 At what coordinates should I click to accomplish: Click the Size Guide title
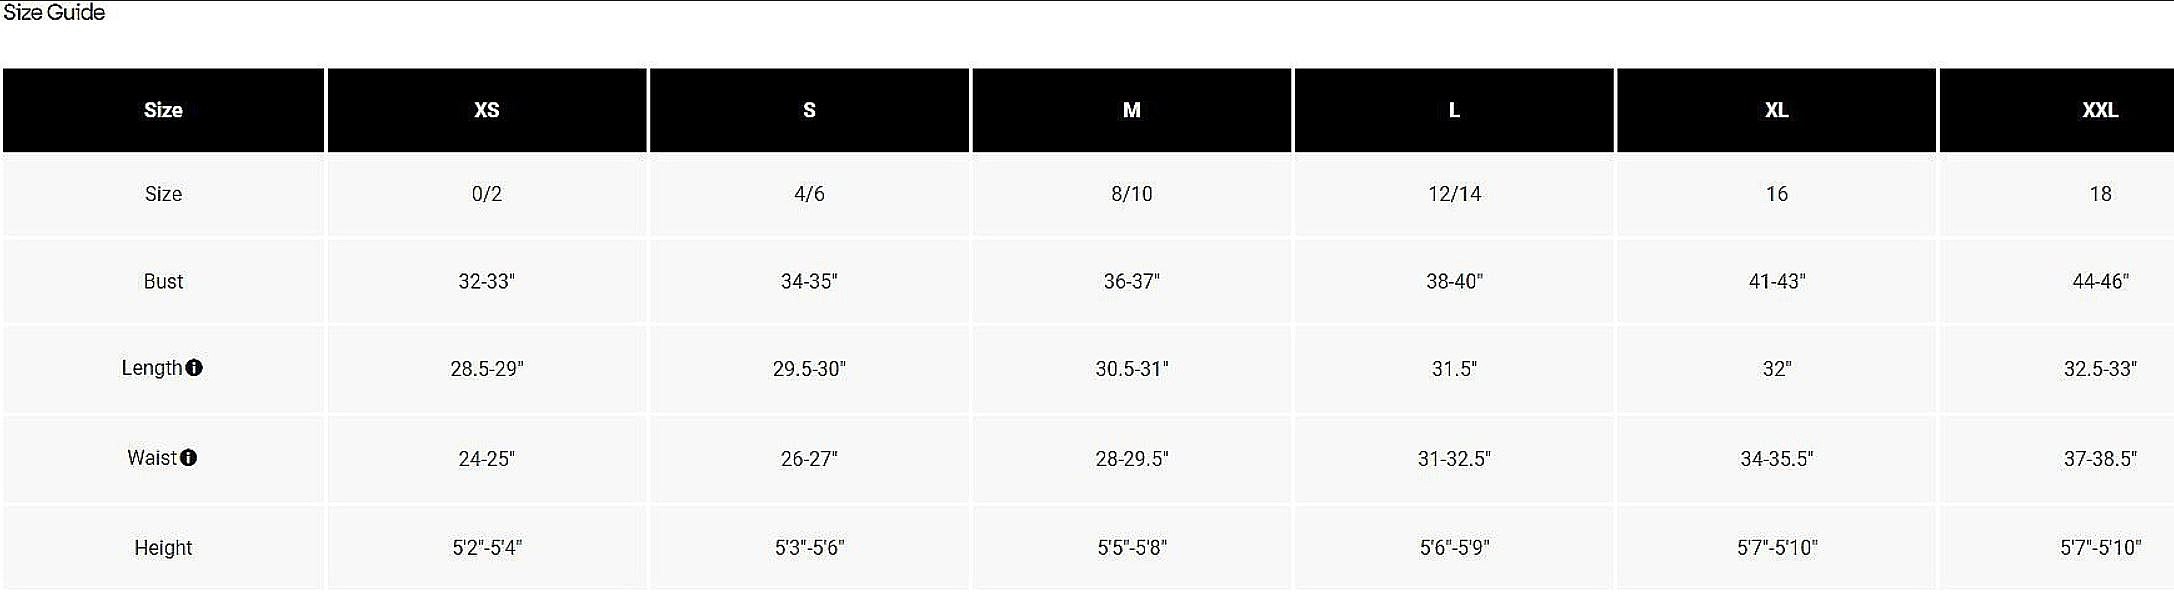[x=54, y=13]
